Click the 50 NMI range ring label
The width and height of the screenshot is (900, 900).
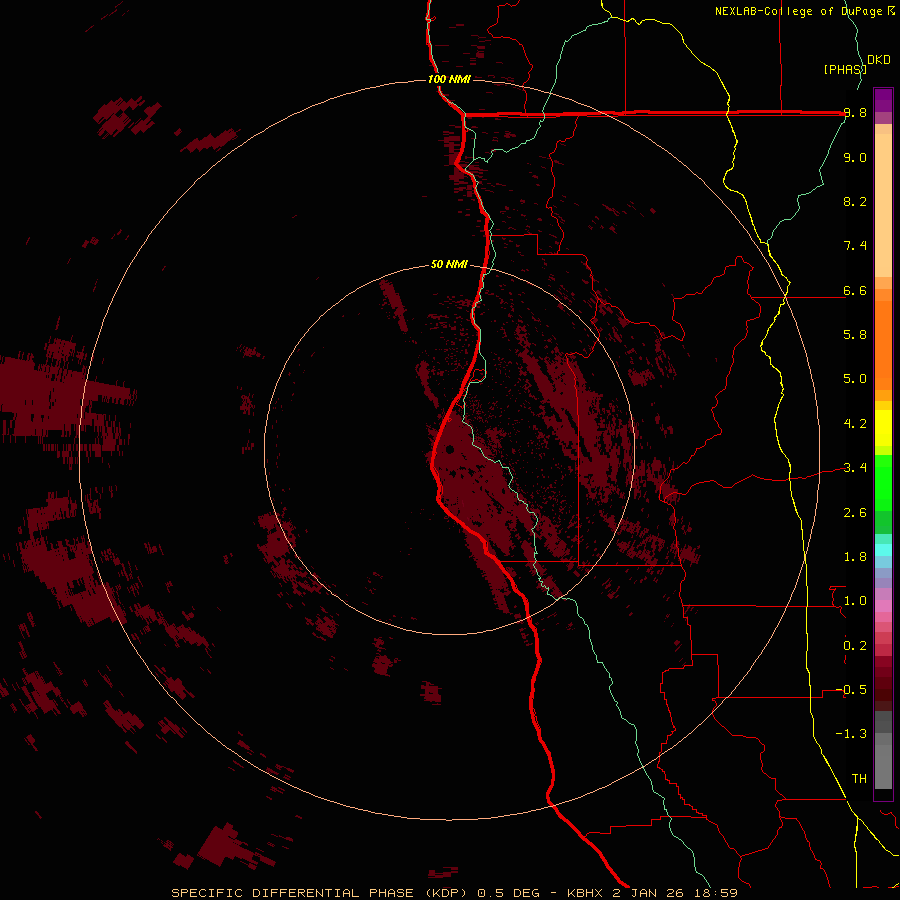449,264
